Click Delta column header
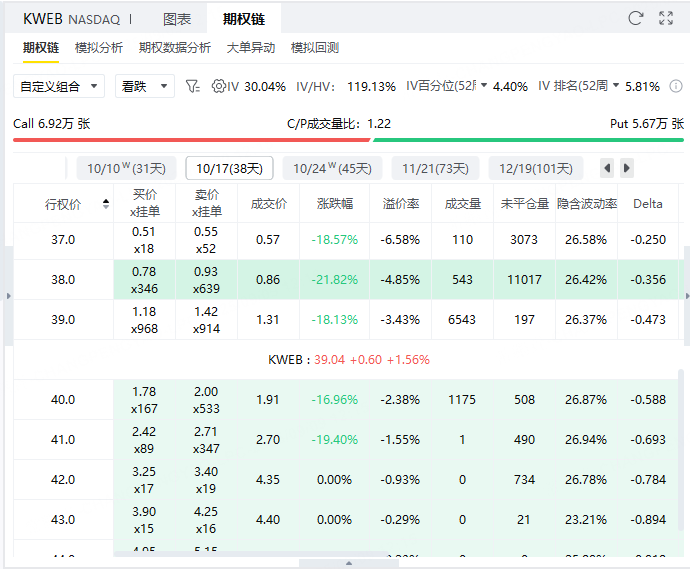The width and height of the screenshot is (690, 569). (x=648, y=204)
